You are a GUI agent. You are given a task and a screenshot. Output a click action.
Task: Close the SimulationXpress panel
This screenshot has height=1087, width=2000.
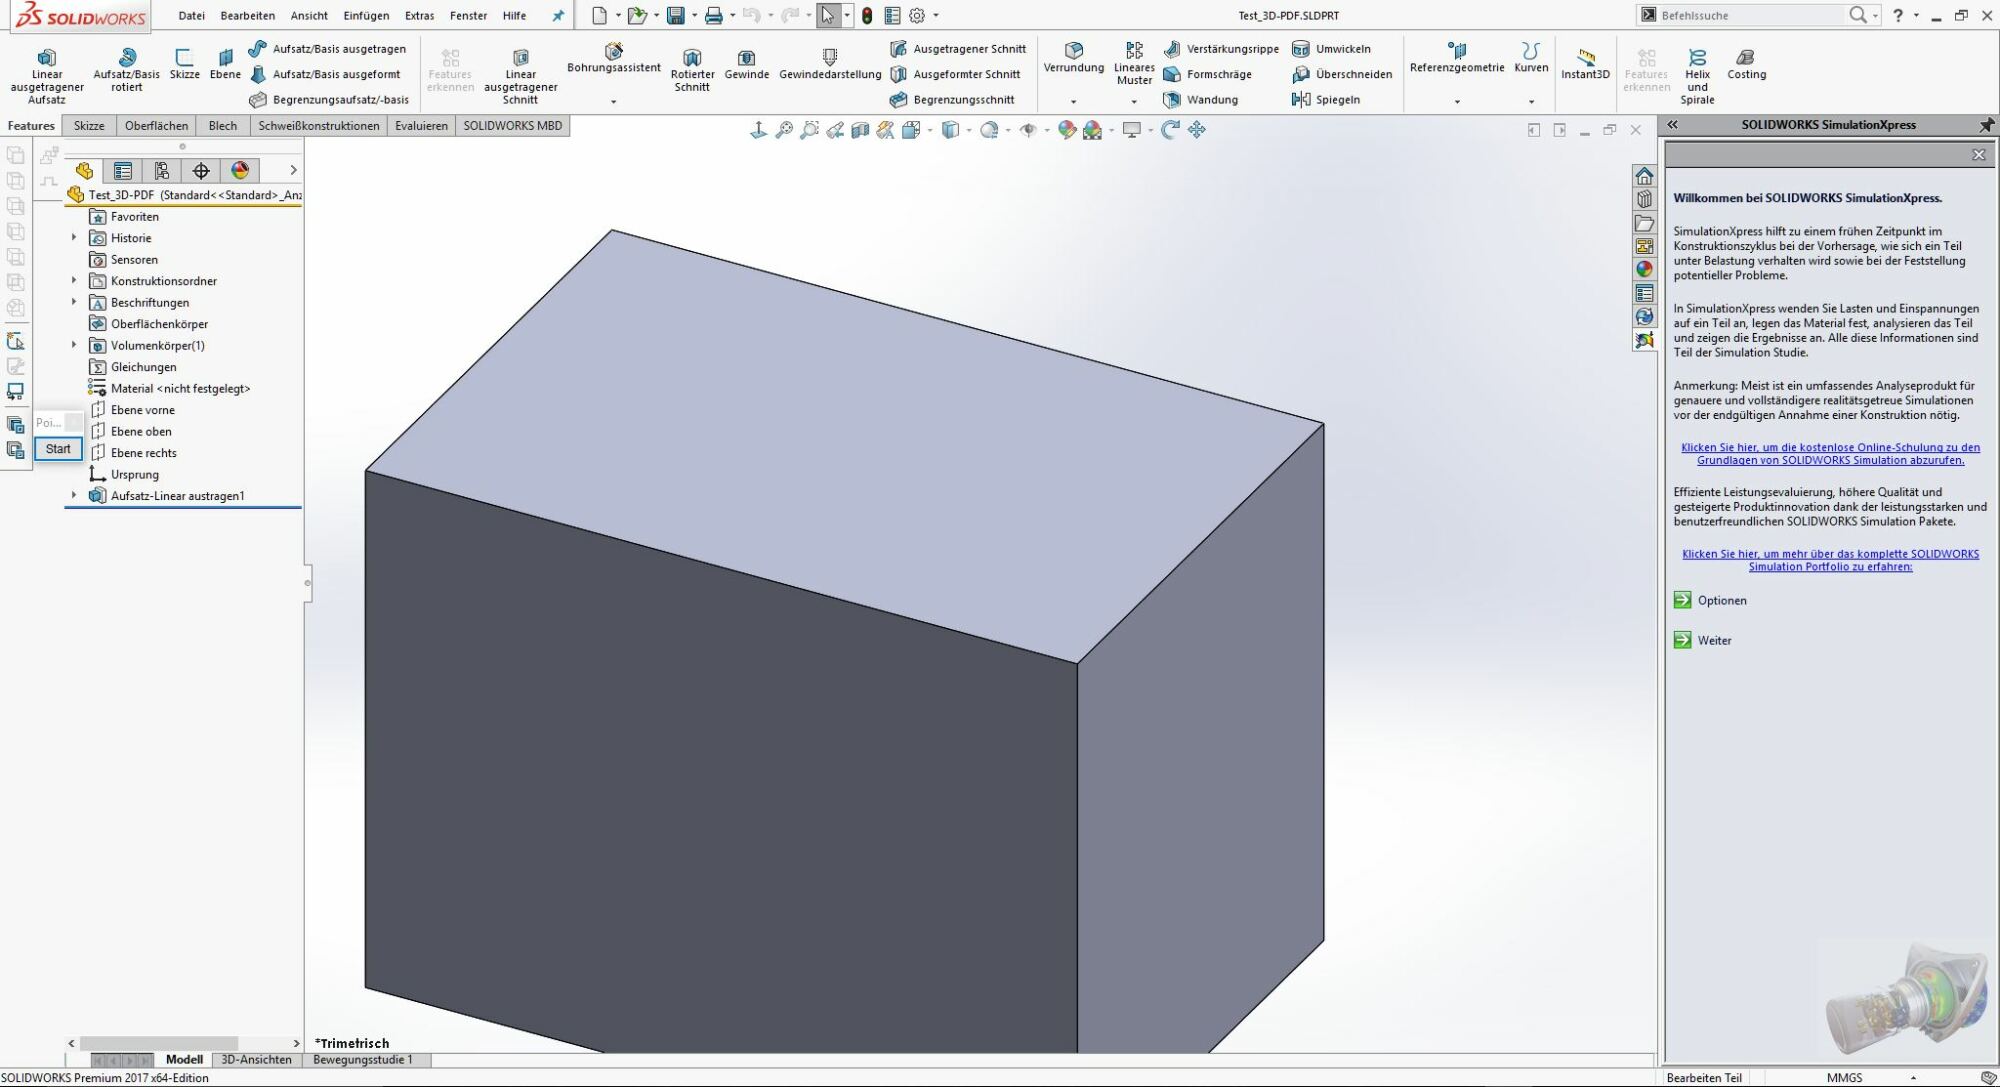pyautogui.click(x=1978, y=155)
